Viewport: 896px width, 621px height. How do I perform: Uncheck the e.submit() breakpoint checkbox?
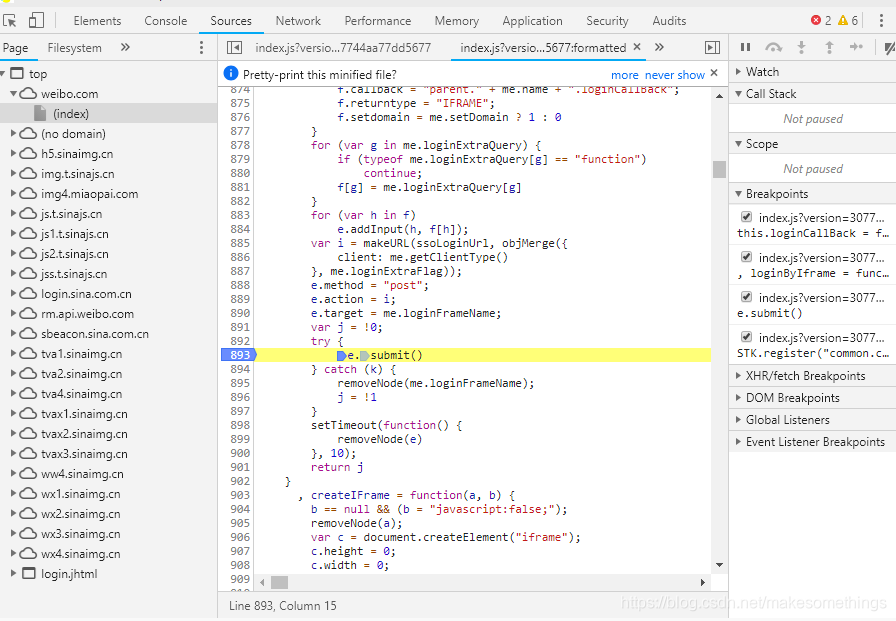[x=746, y=297]
